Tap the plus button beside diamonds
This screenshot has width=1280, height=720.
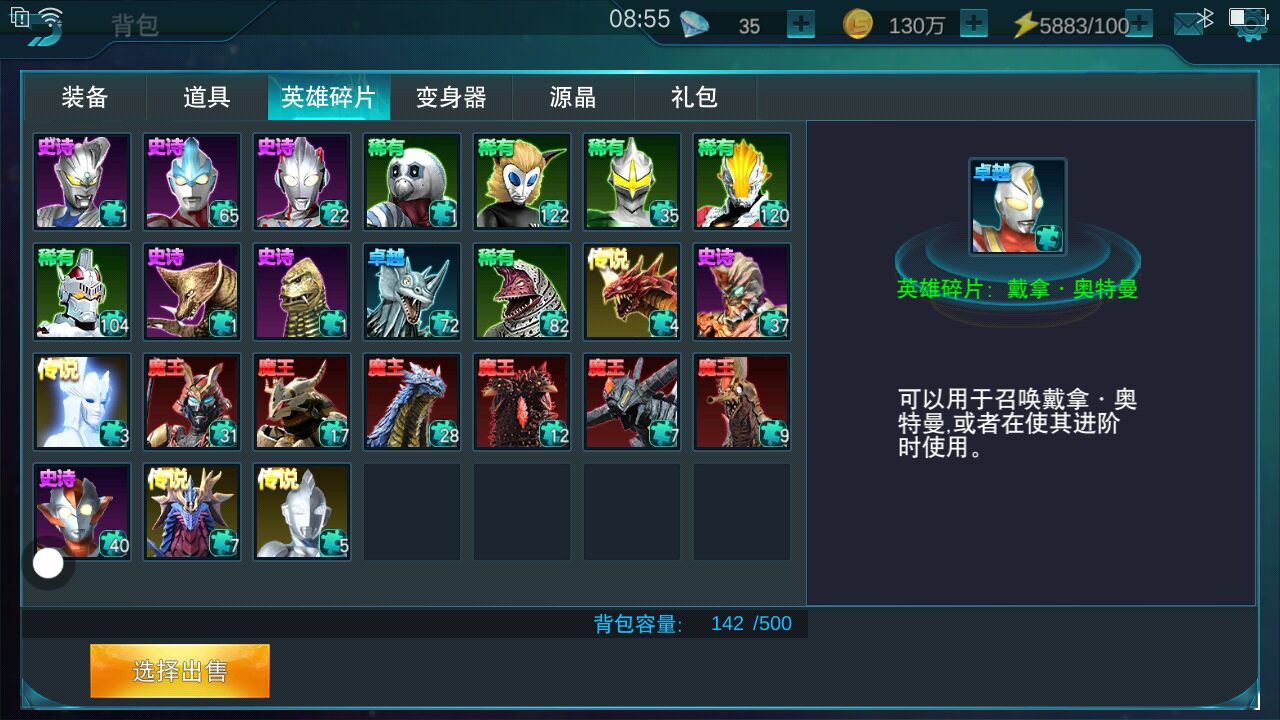[801, 24]
